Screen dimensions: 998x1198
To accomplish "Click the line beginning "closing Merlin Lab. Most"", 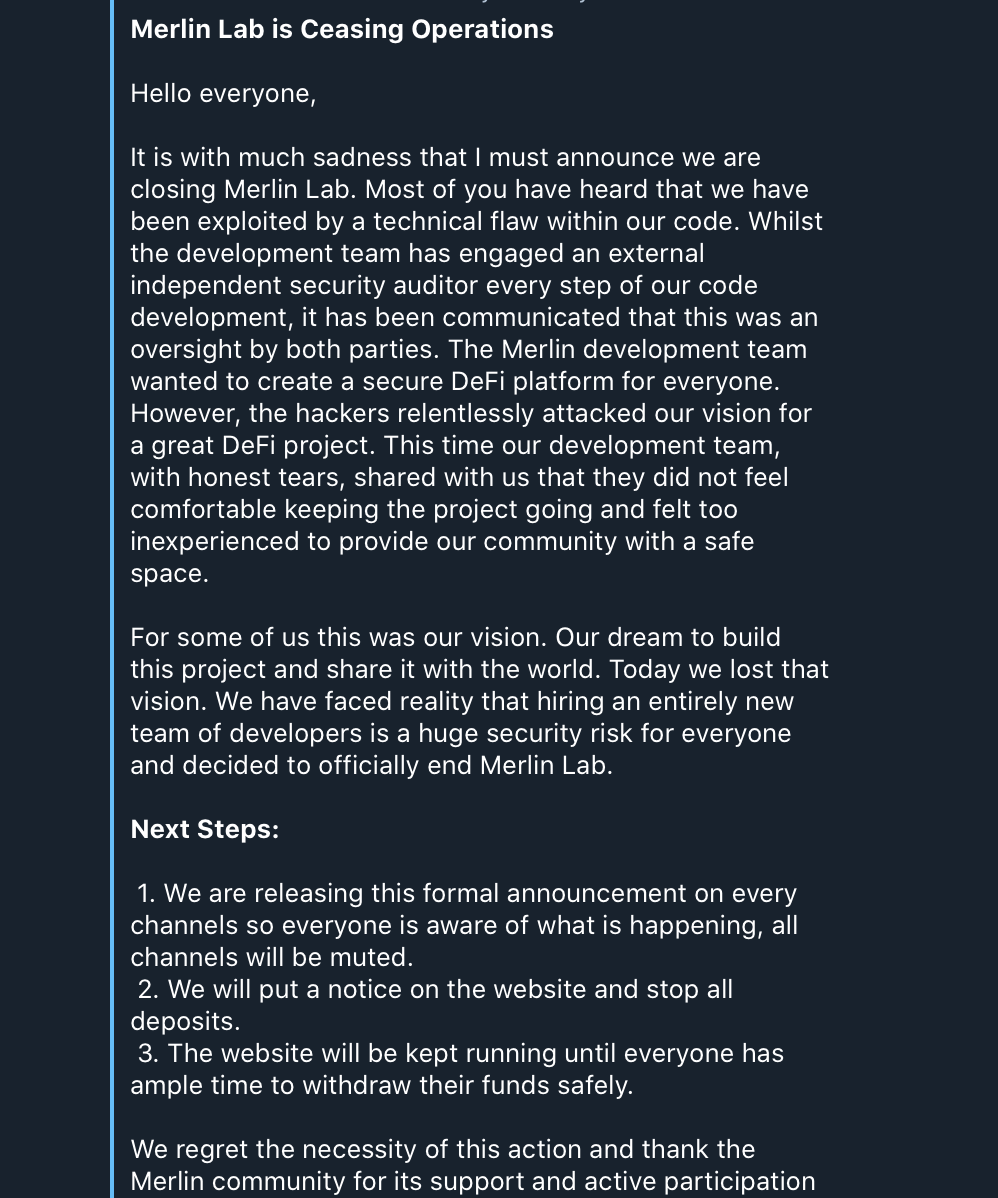I will 469,189.
